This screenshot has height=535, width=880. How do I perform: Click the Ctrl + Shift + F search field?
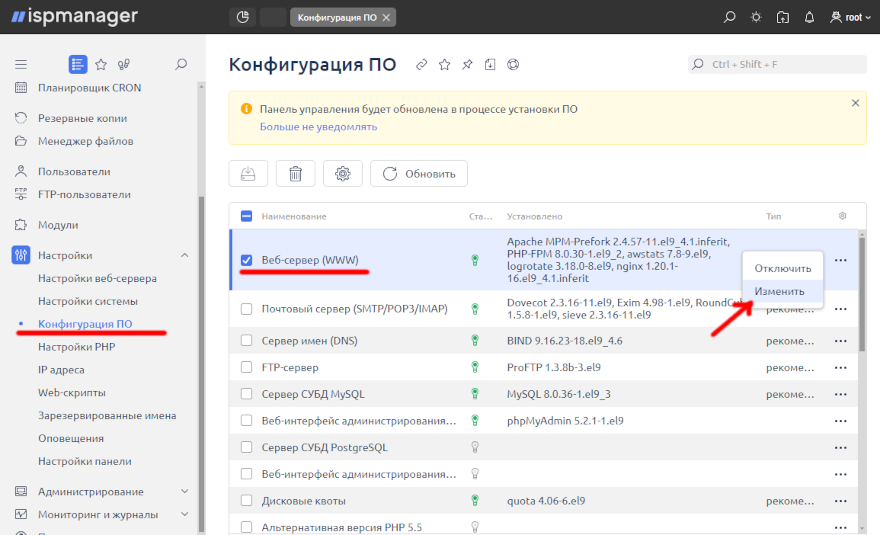[x=778, y=64]
